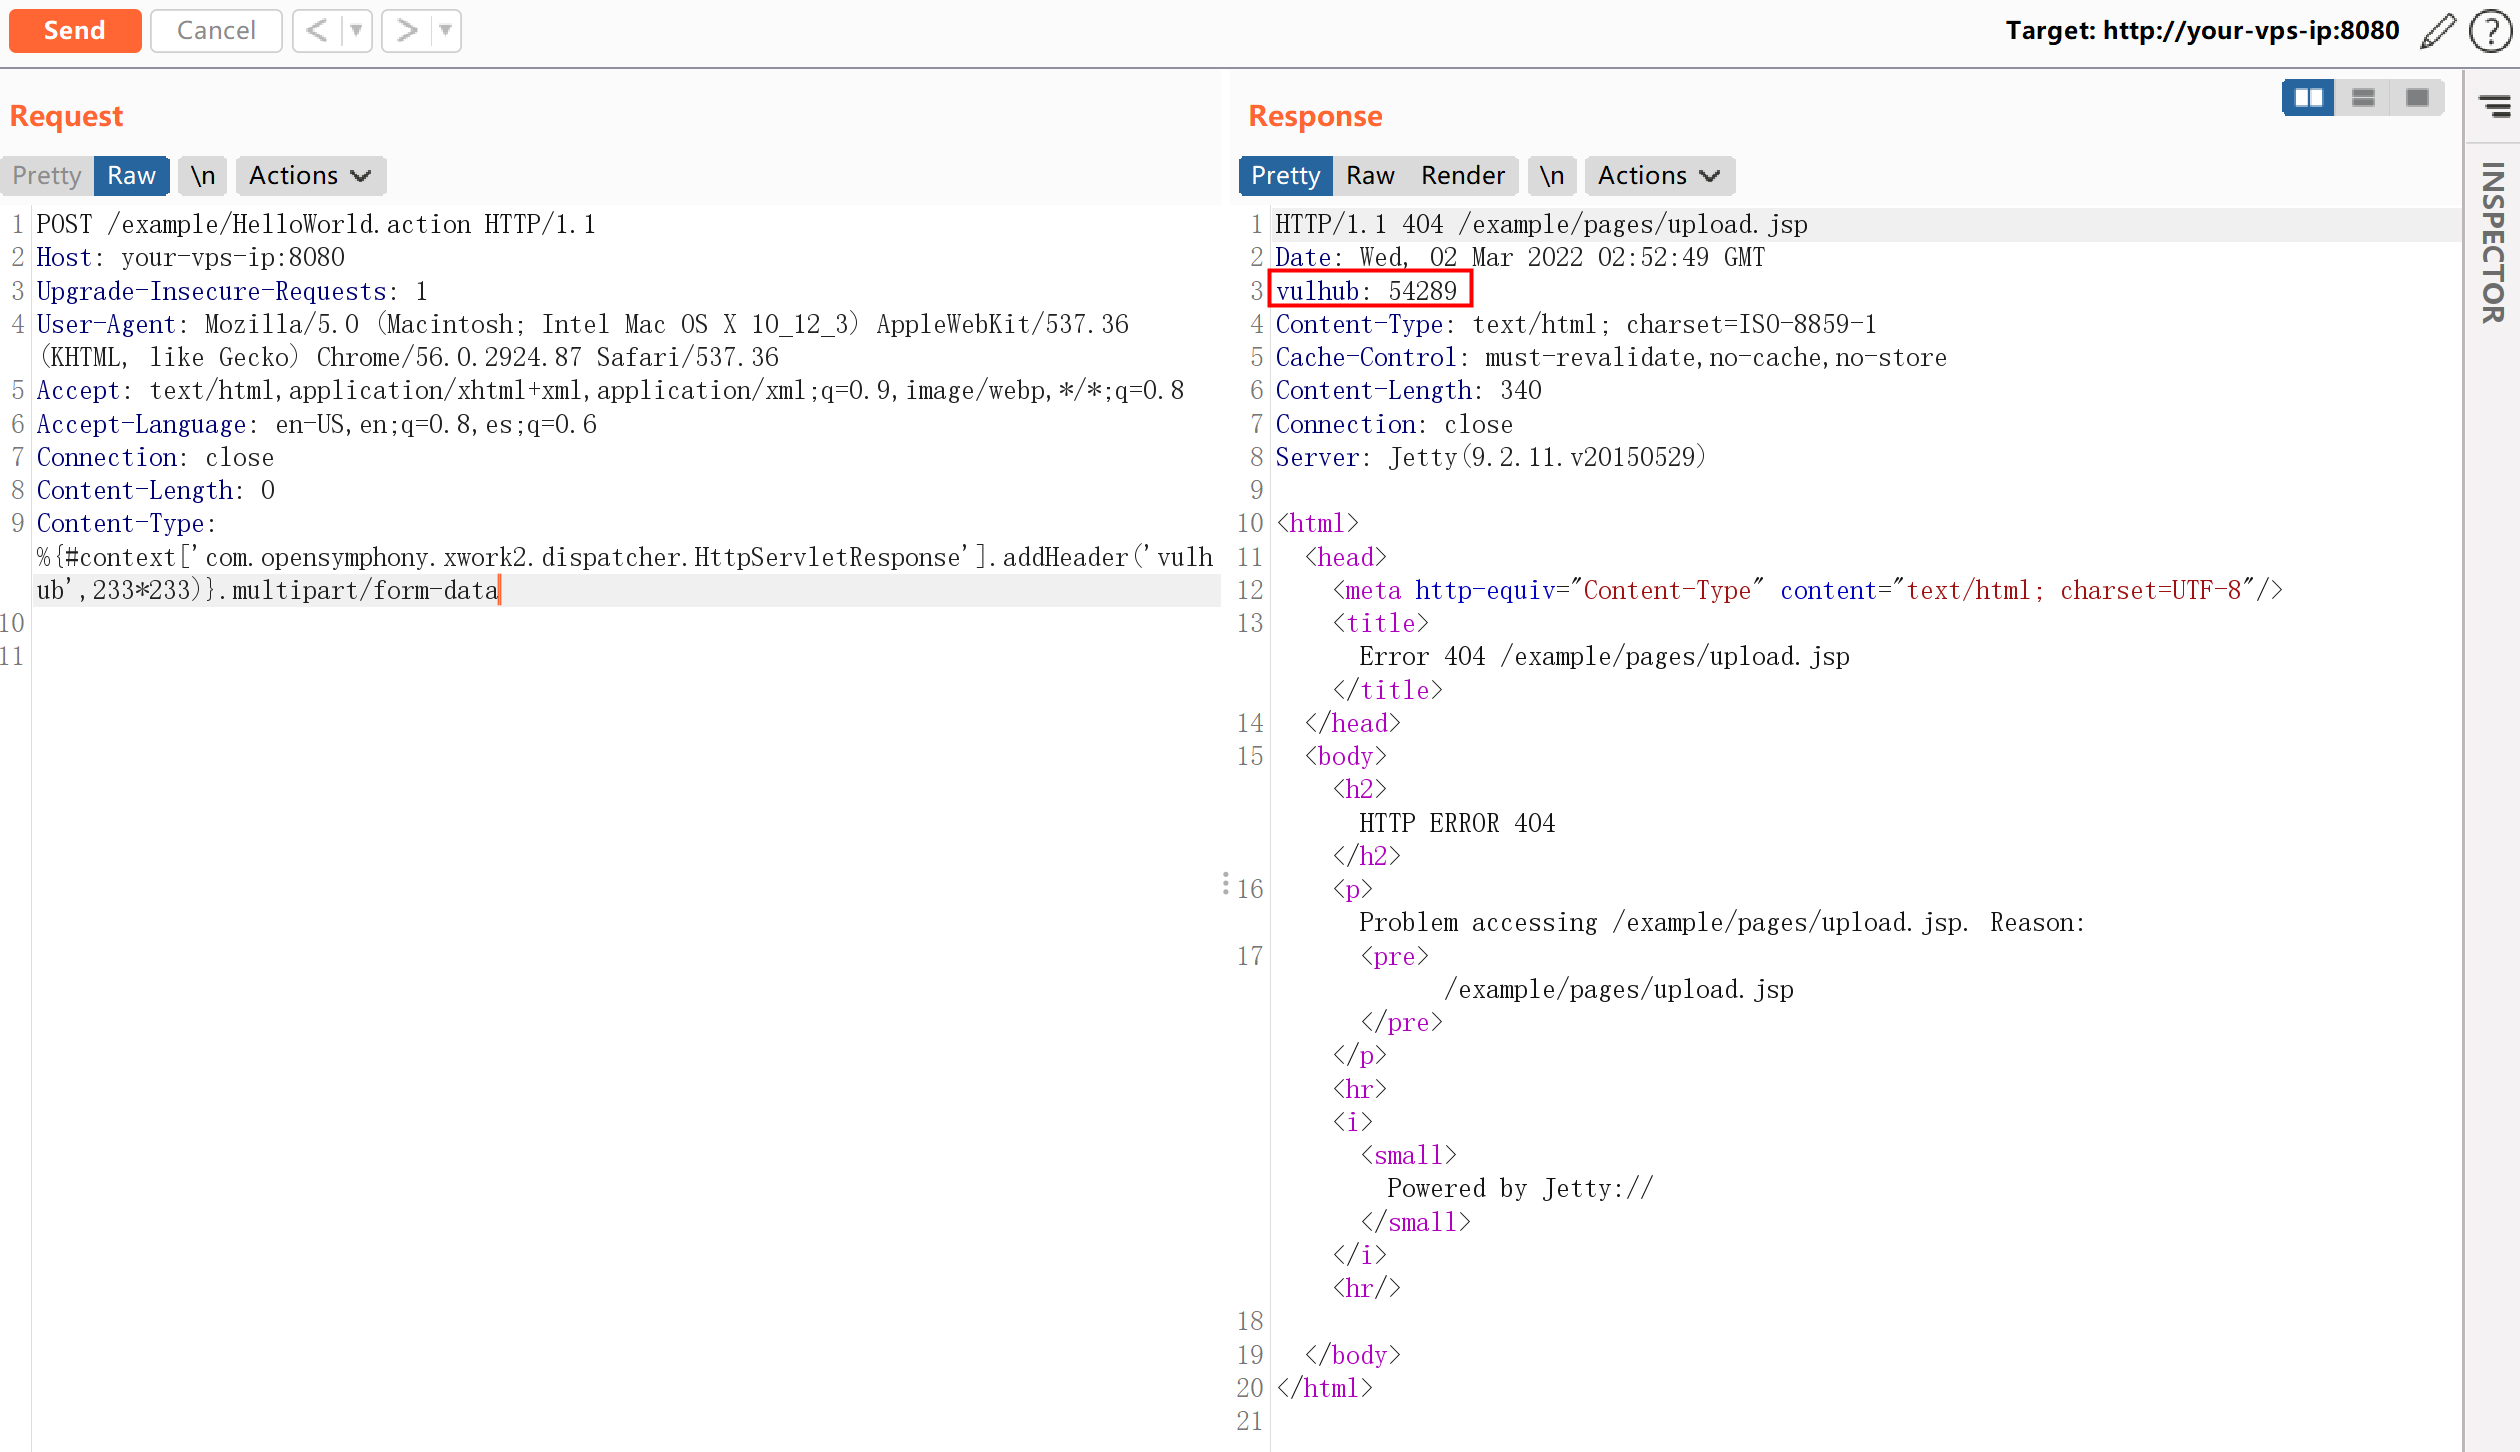Switch request view to Pretty tab

click(47, 176)
